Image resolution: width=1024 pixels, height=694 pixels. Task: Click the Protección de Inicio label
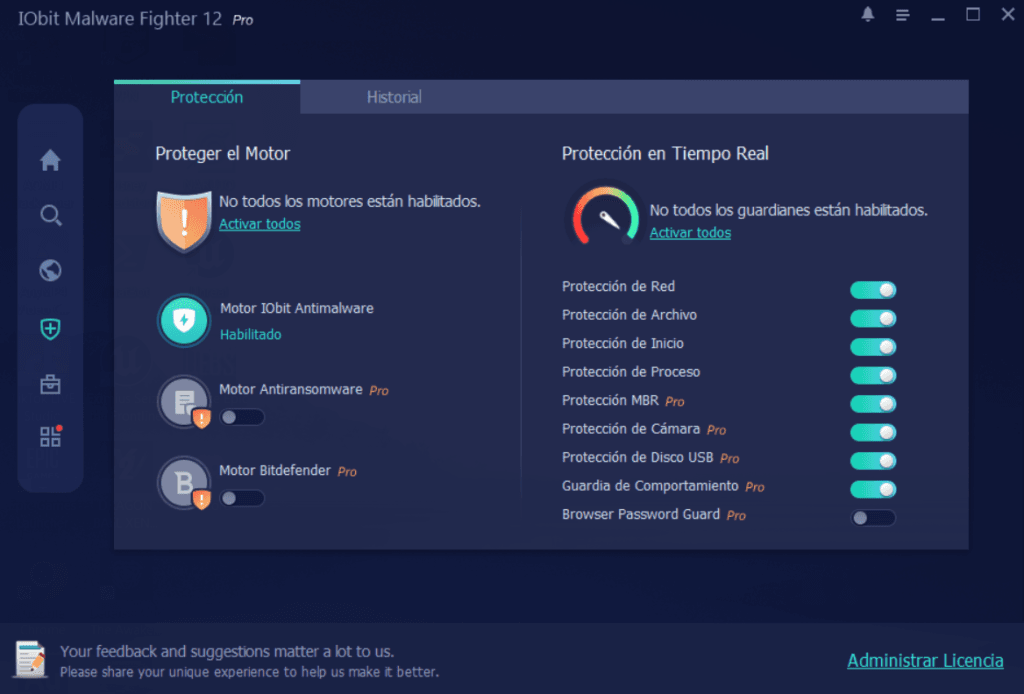(623, 343)
